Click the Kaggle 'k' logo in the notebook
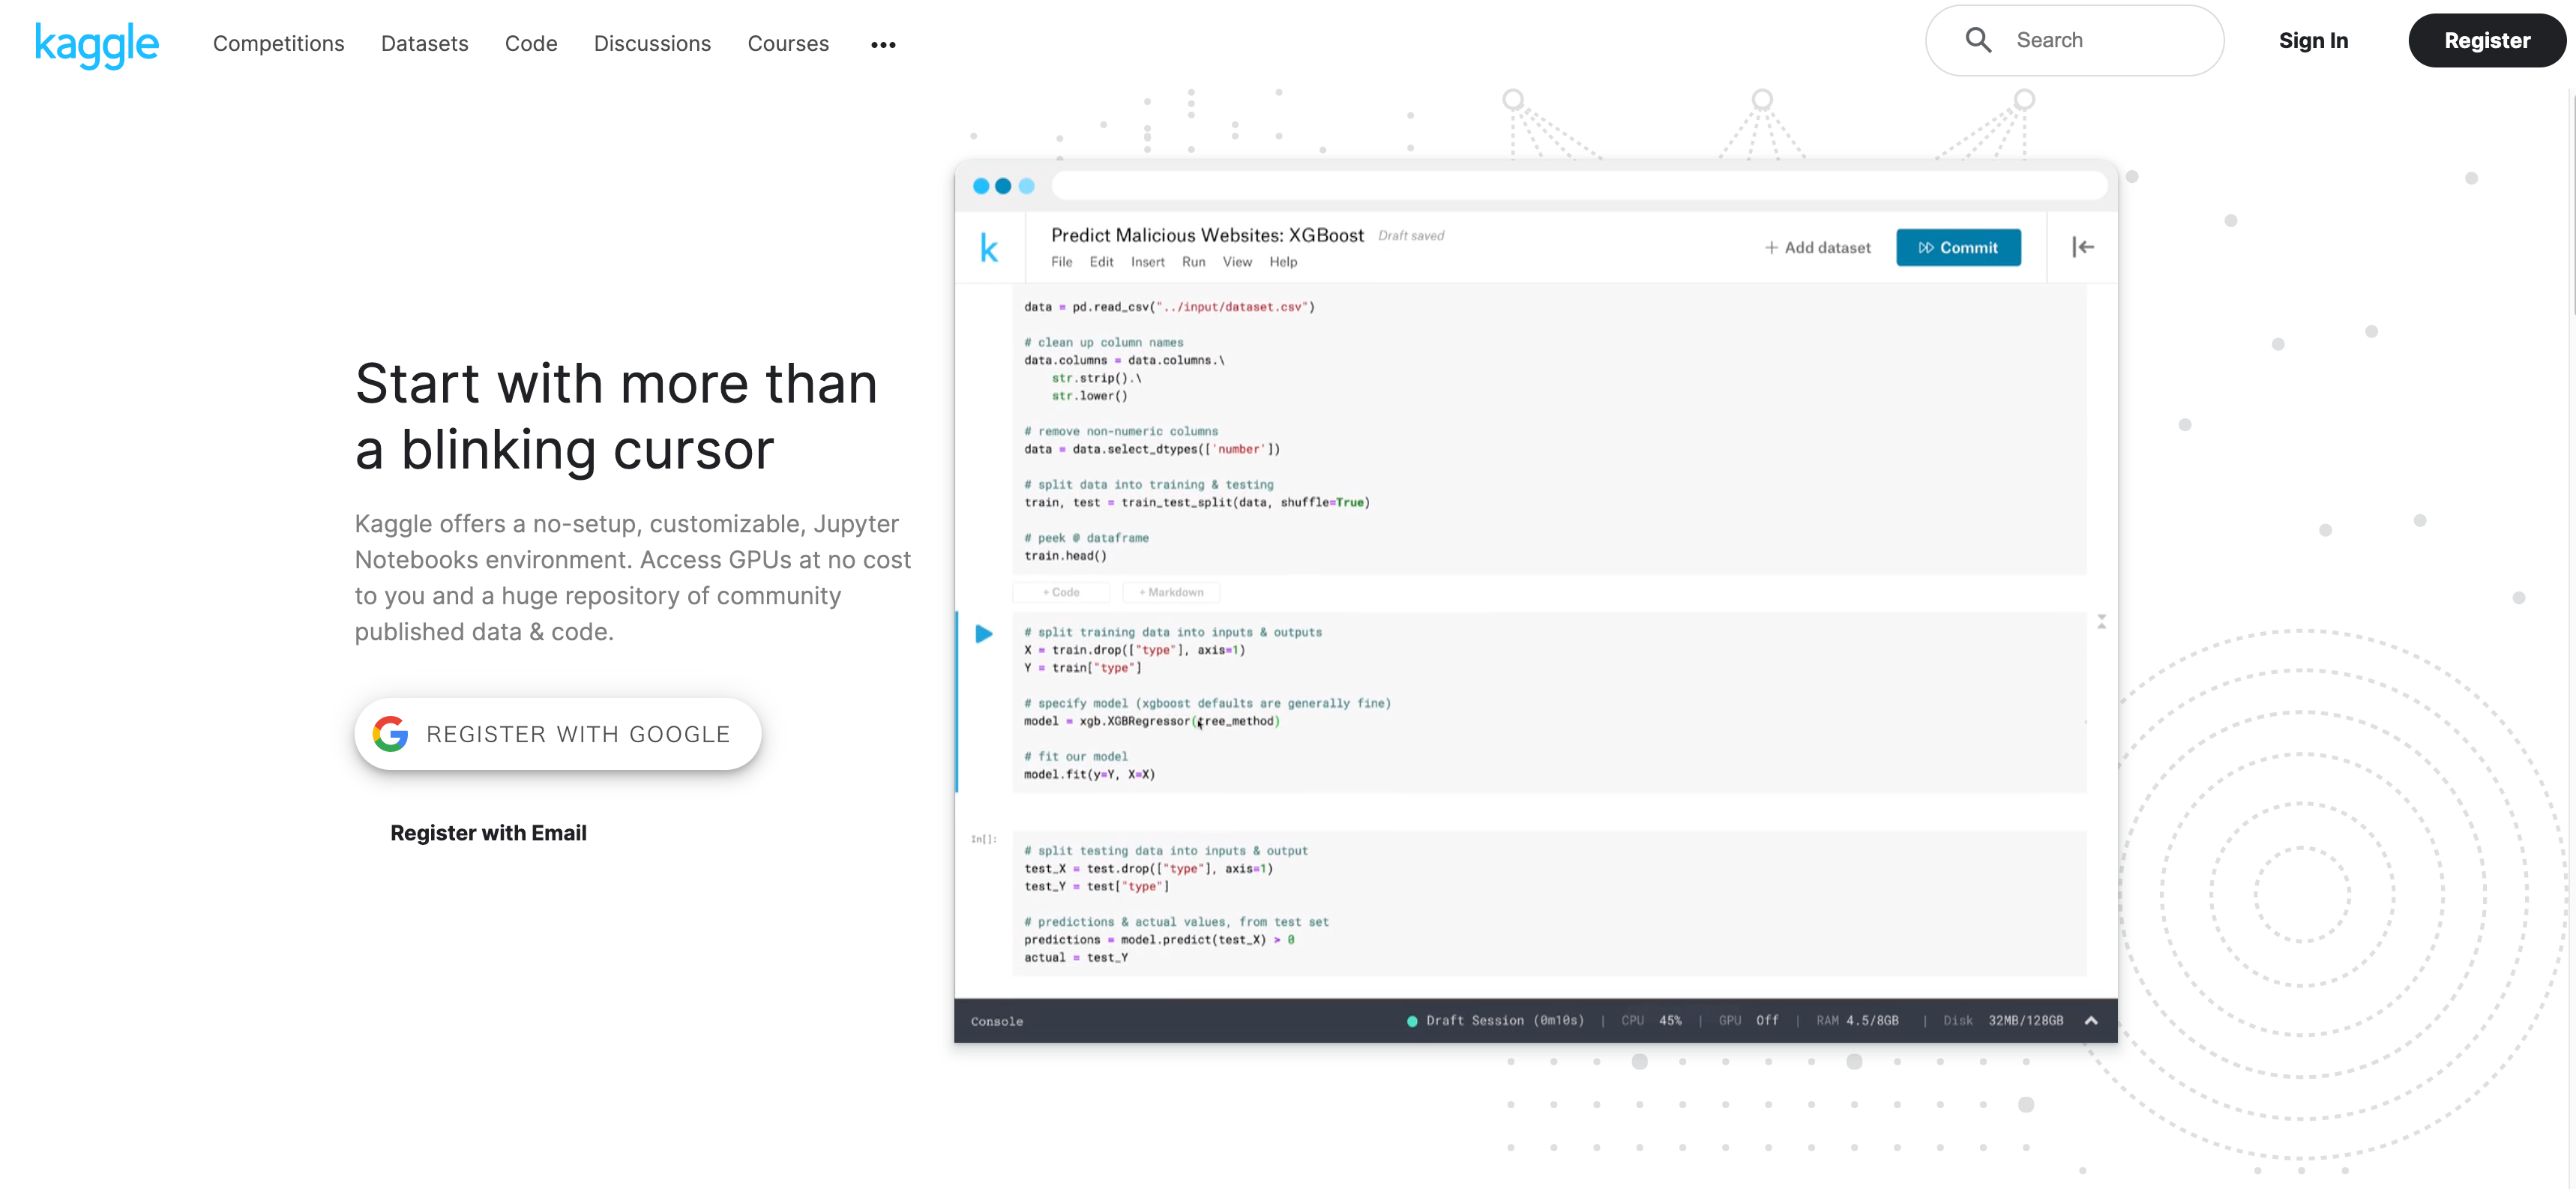2576x1189 pixels. [x=990, y=247]
